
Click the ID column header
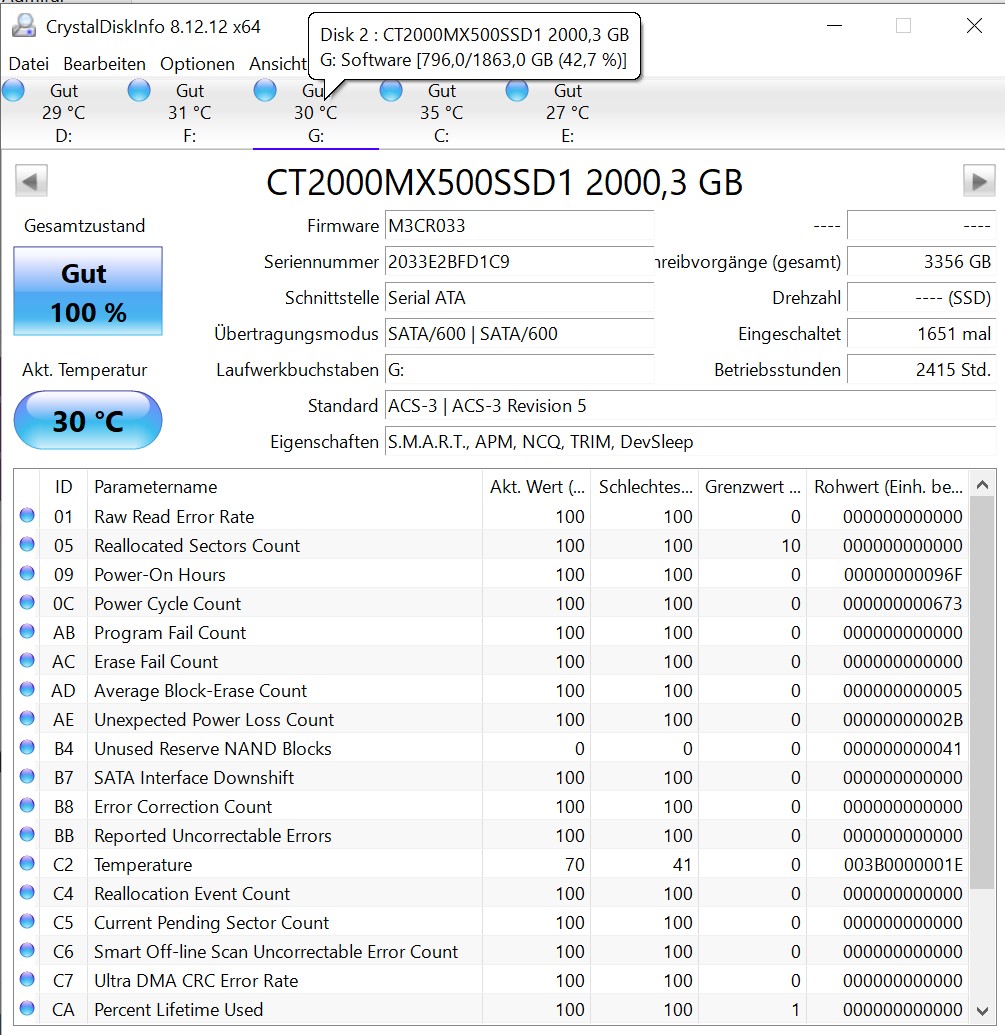tap(63, 487)
